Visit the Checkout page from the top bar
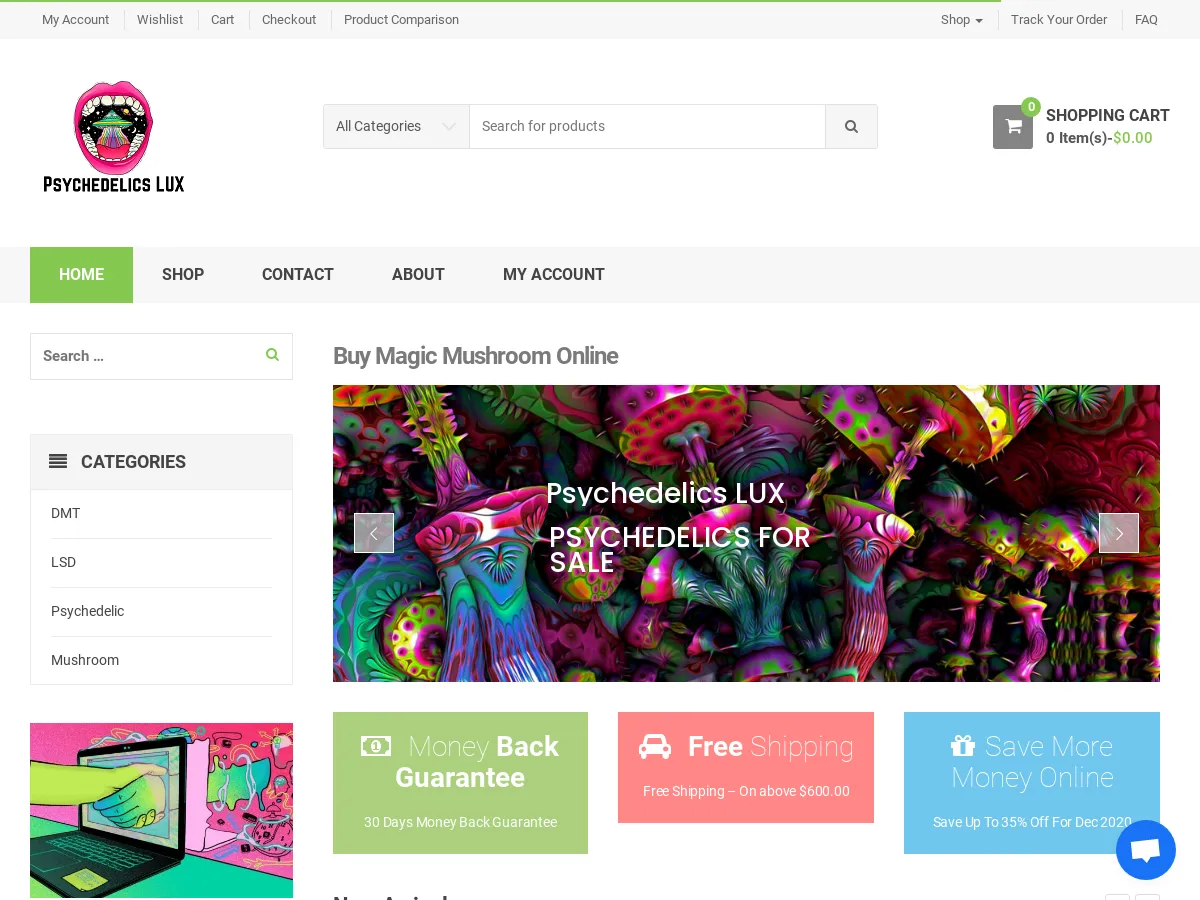The image size is (1200, 900). [289, 19]
